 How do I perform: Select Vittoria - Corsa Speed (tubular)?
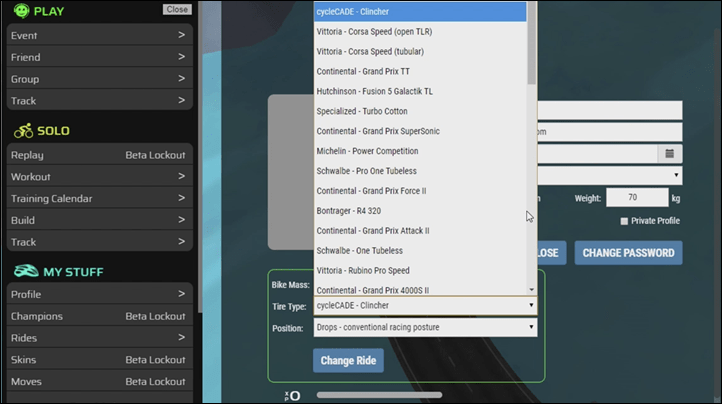tap(420, 51)
